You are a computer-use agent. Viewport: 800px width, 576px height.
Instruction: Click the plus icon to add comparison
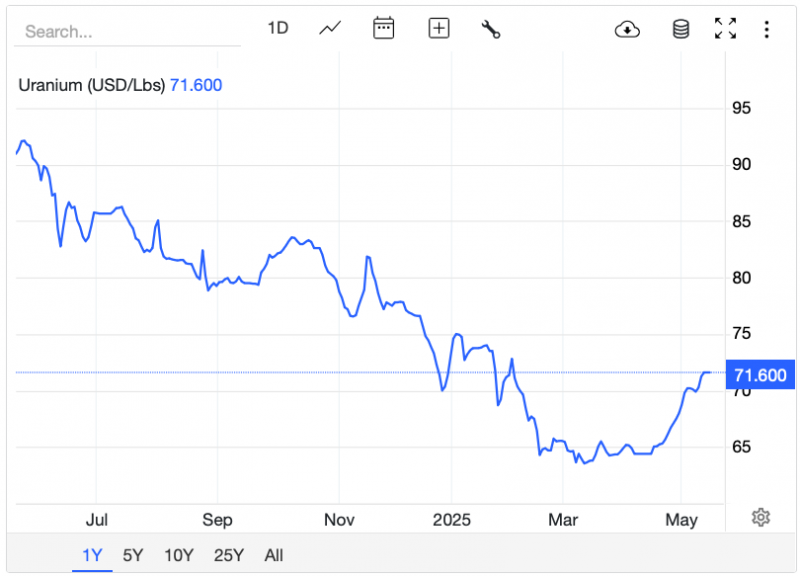[x=438, y=28]
